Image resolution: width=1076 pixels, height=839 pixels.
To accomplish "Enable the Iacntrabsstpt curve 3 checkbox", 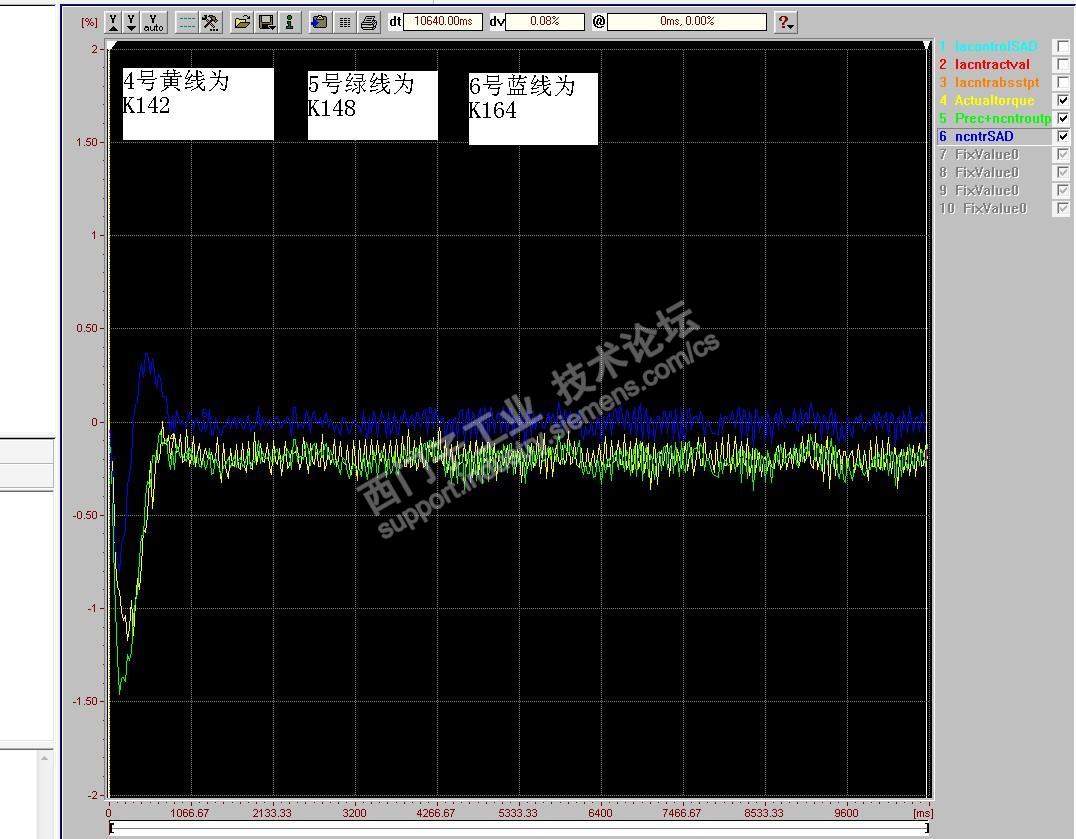I will (1063, 82).
